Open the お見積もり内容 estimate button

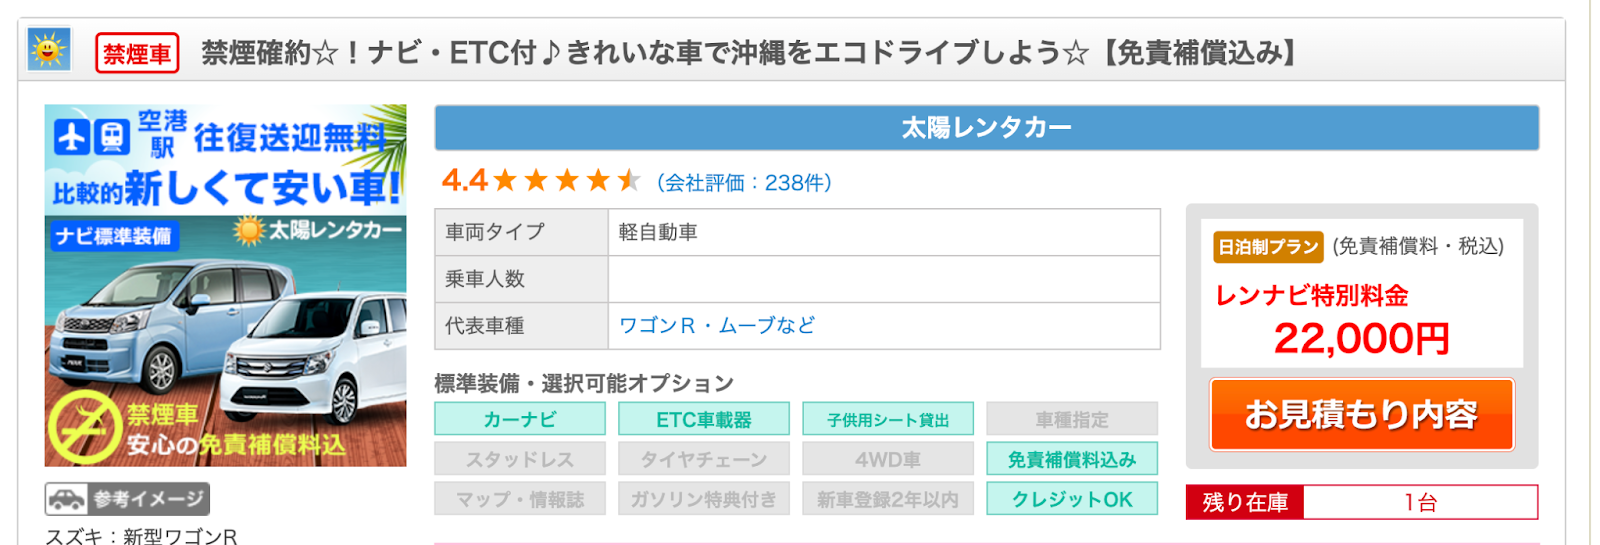pos(1361,414)
